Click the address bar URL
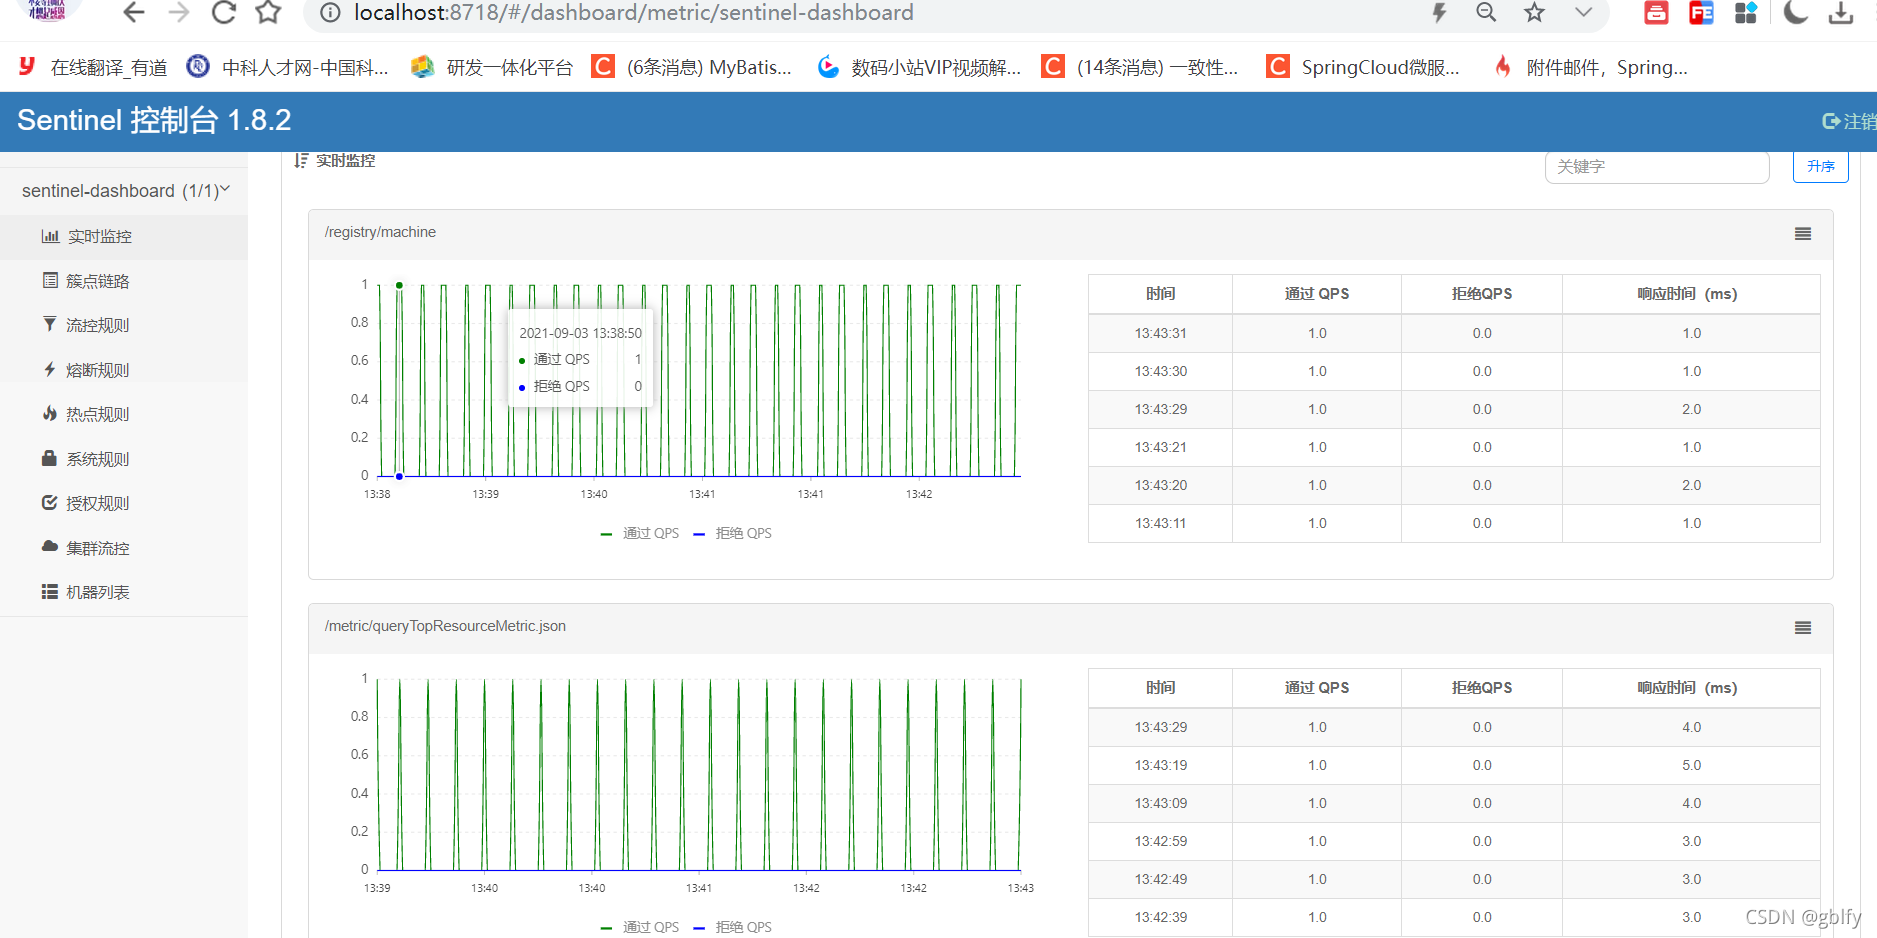 (x=634, y=13)
